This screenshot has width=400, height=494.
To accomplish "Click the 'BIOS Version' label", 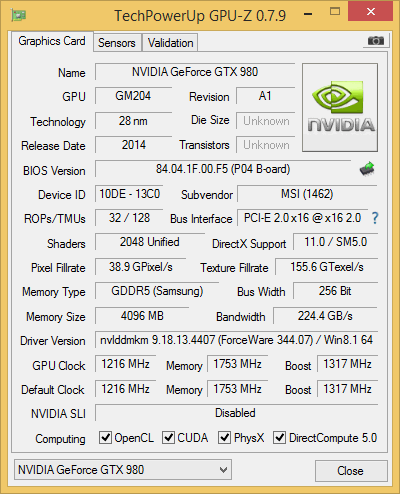I will click(54, 171).
